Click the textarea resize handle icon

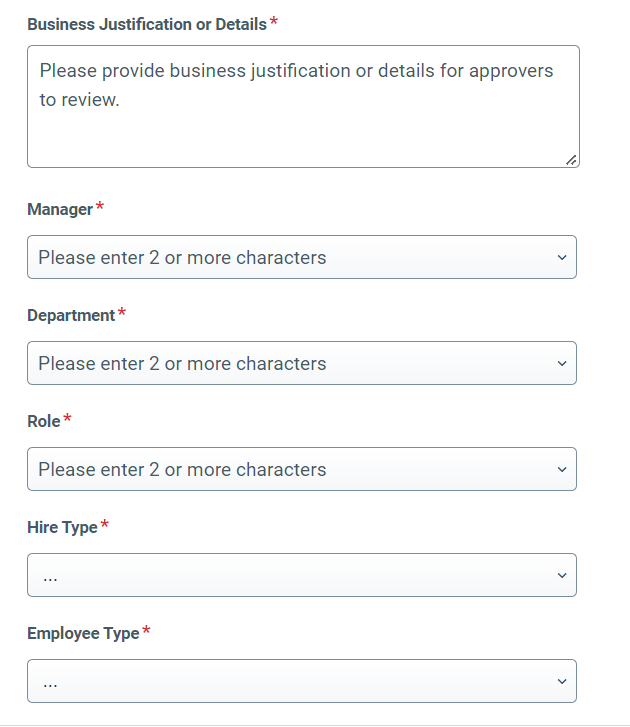(x=571, y=160)
